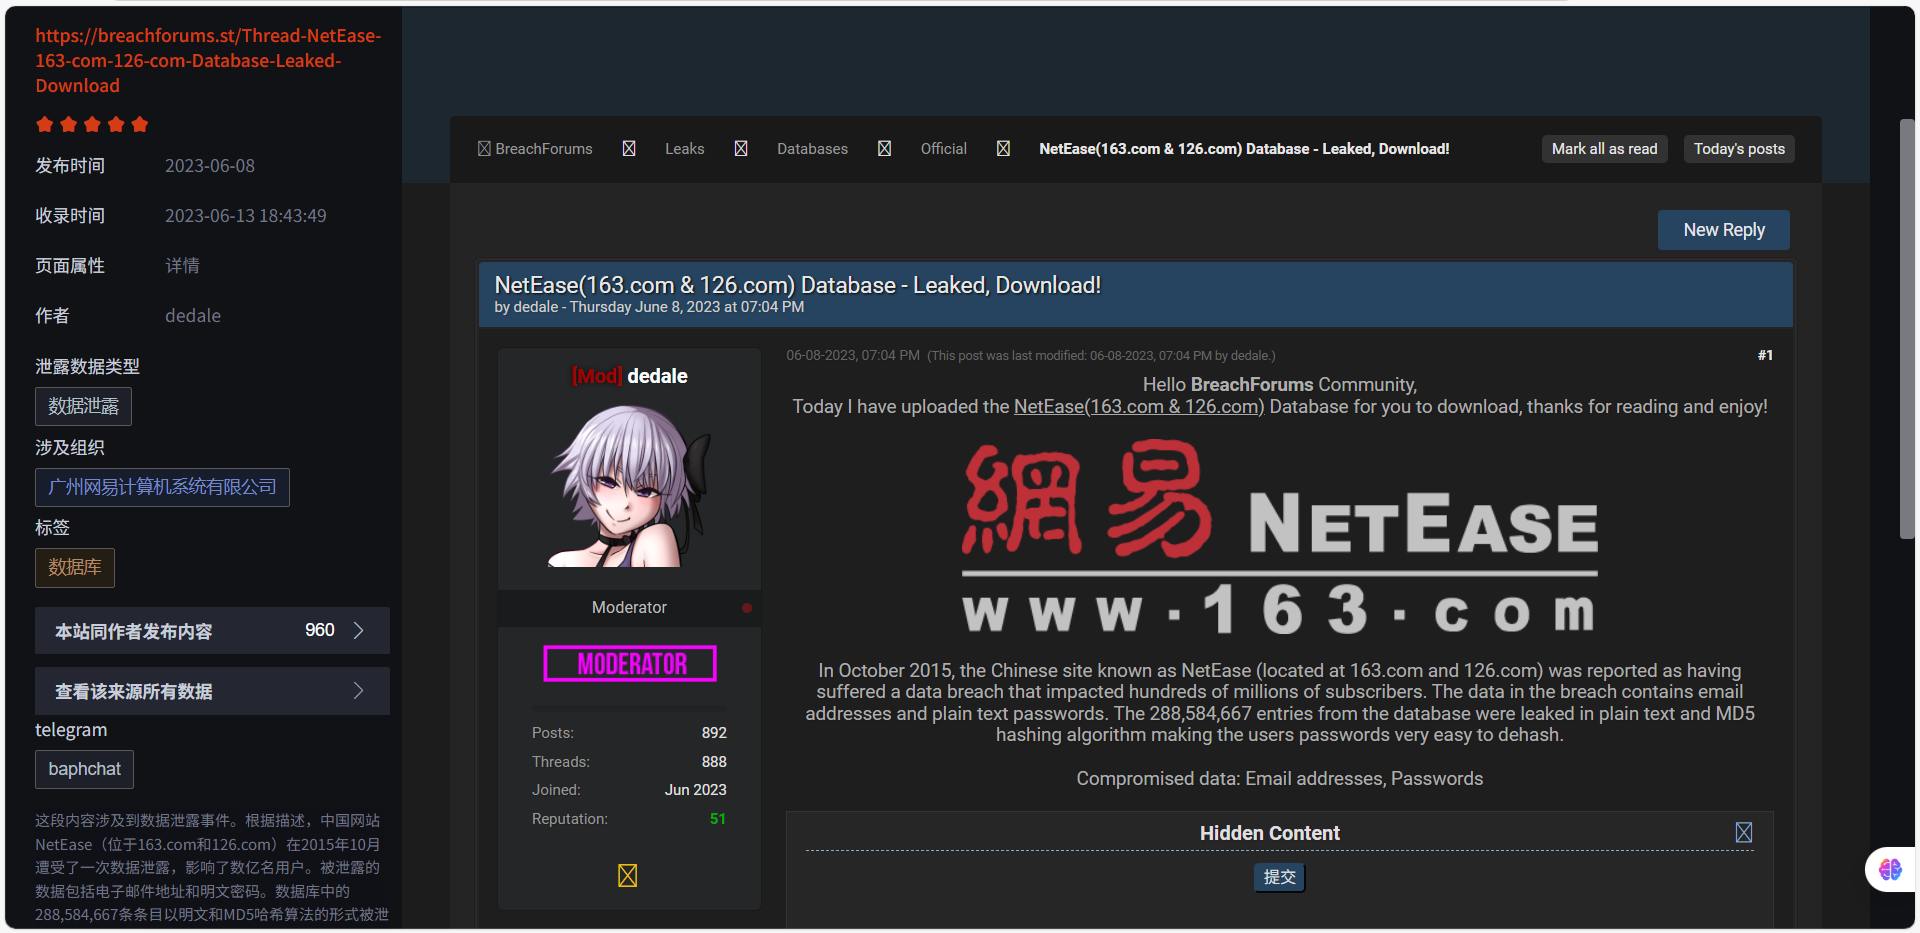Open Leaks breadcrumb section

[685, 149]
